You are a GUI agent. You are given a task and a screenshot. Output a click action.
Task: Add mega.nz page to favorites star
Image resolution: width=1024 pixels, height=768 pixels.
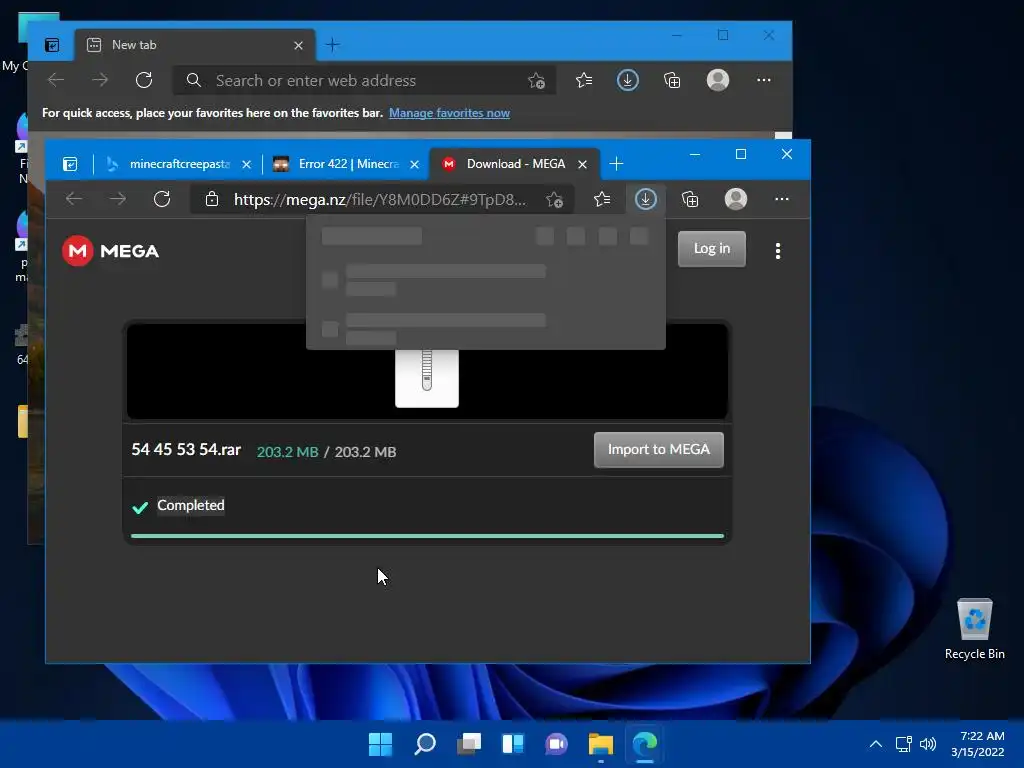pos(554,200)
